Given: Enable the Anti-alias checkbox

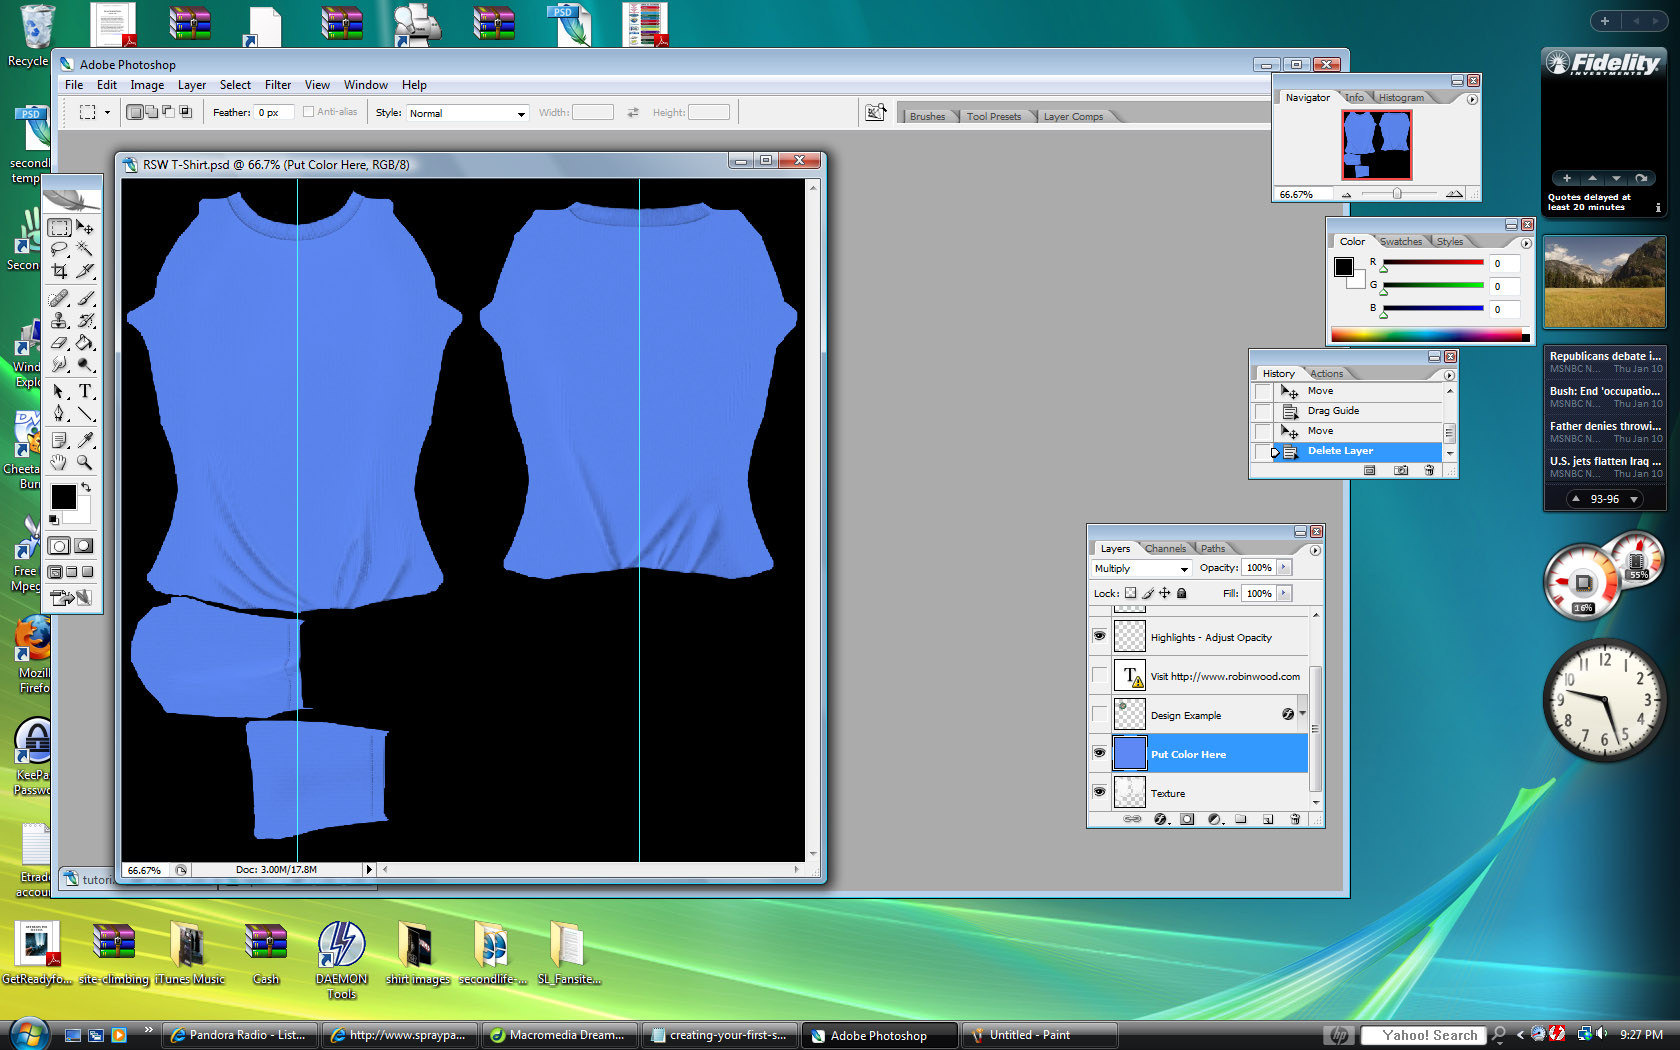Looking at the screenshot, I should pyautogui.click(x=310, y=112).
